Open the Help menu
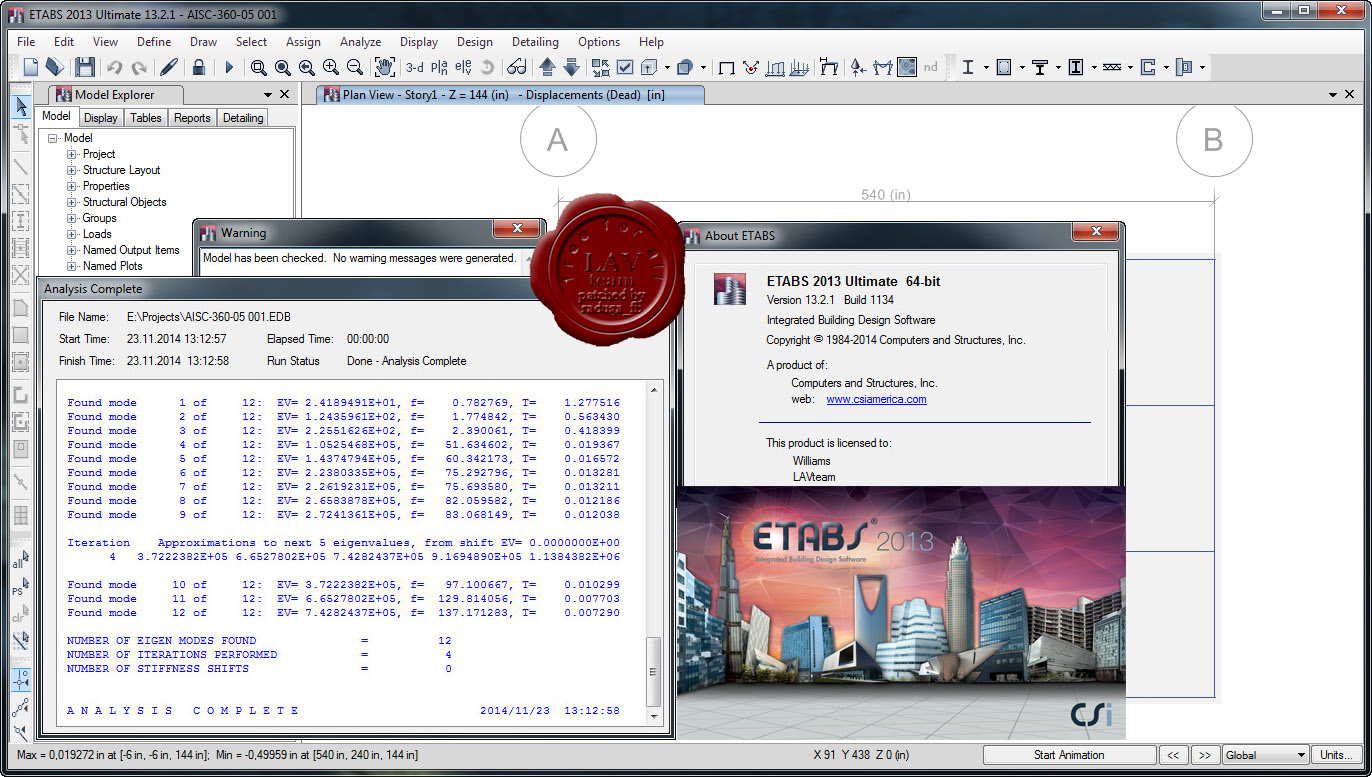This screenshot has width=1372, height=777. [651, 42]
